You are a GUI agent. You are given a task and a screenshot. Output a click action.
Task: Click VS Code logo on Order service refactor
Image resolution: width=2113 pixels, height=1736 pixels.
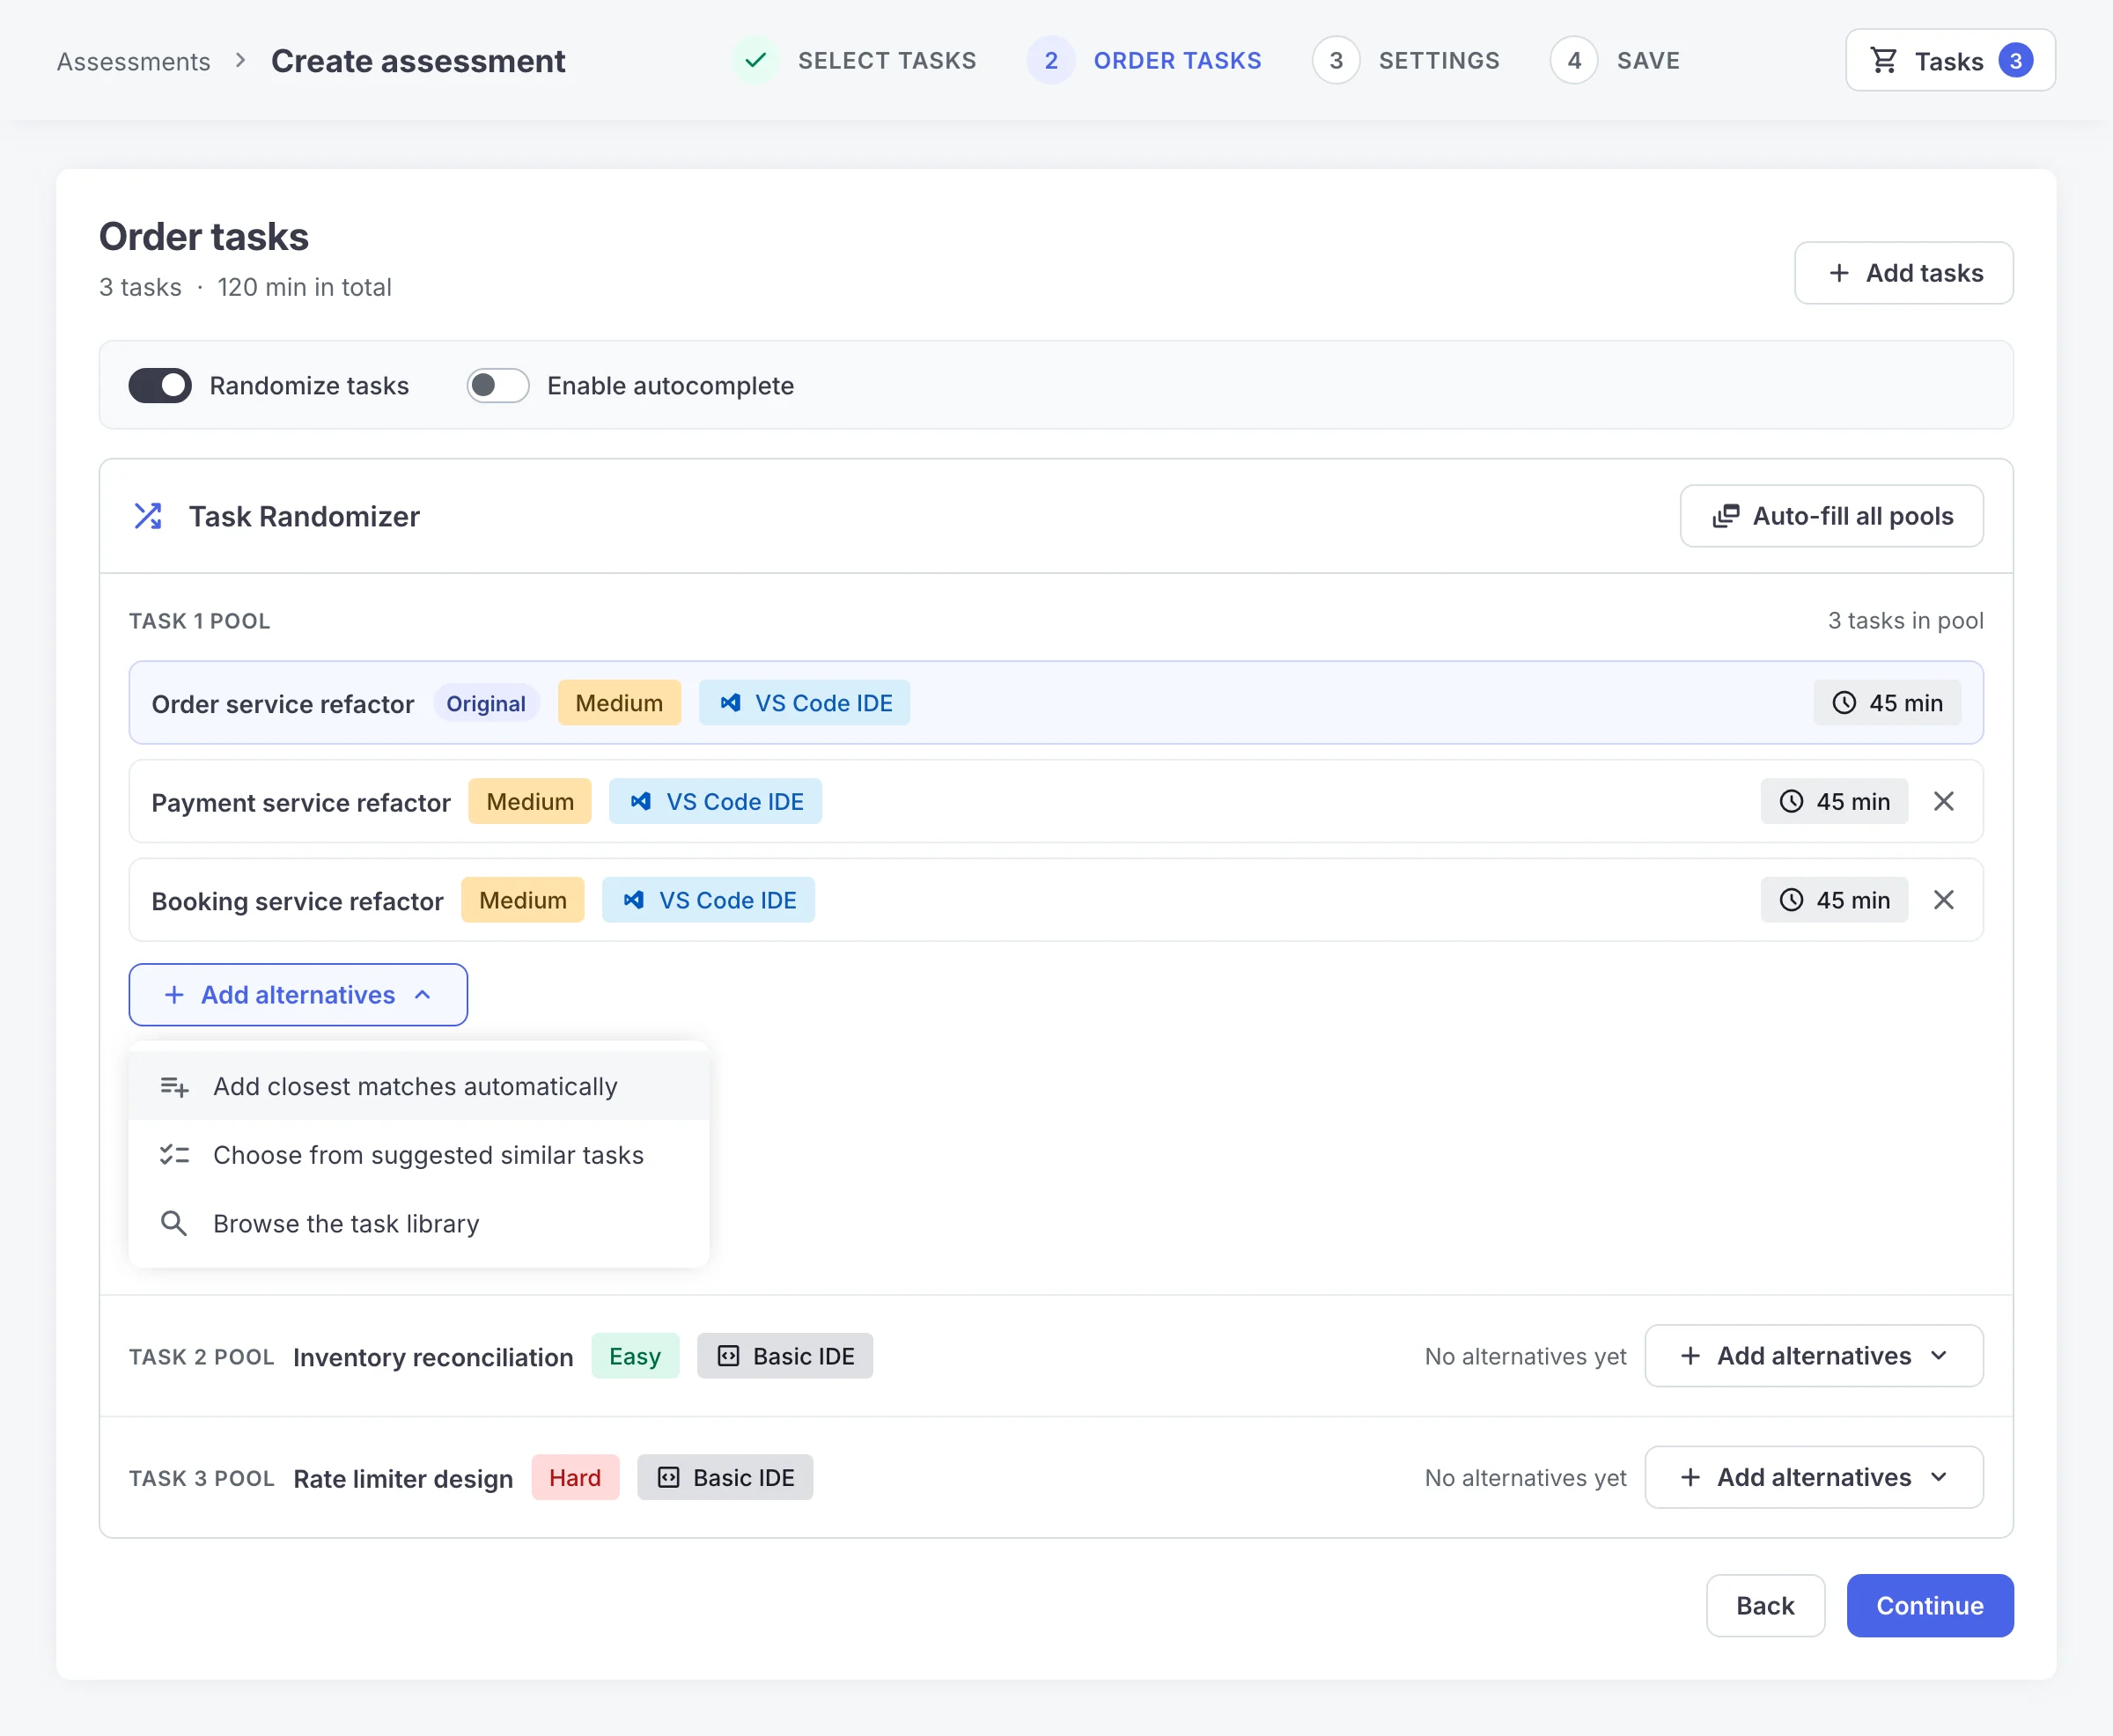[731, 703]
